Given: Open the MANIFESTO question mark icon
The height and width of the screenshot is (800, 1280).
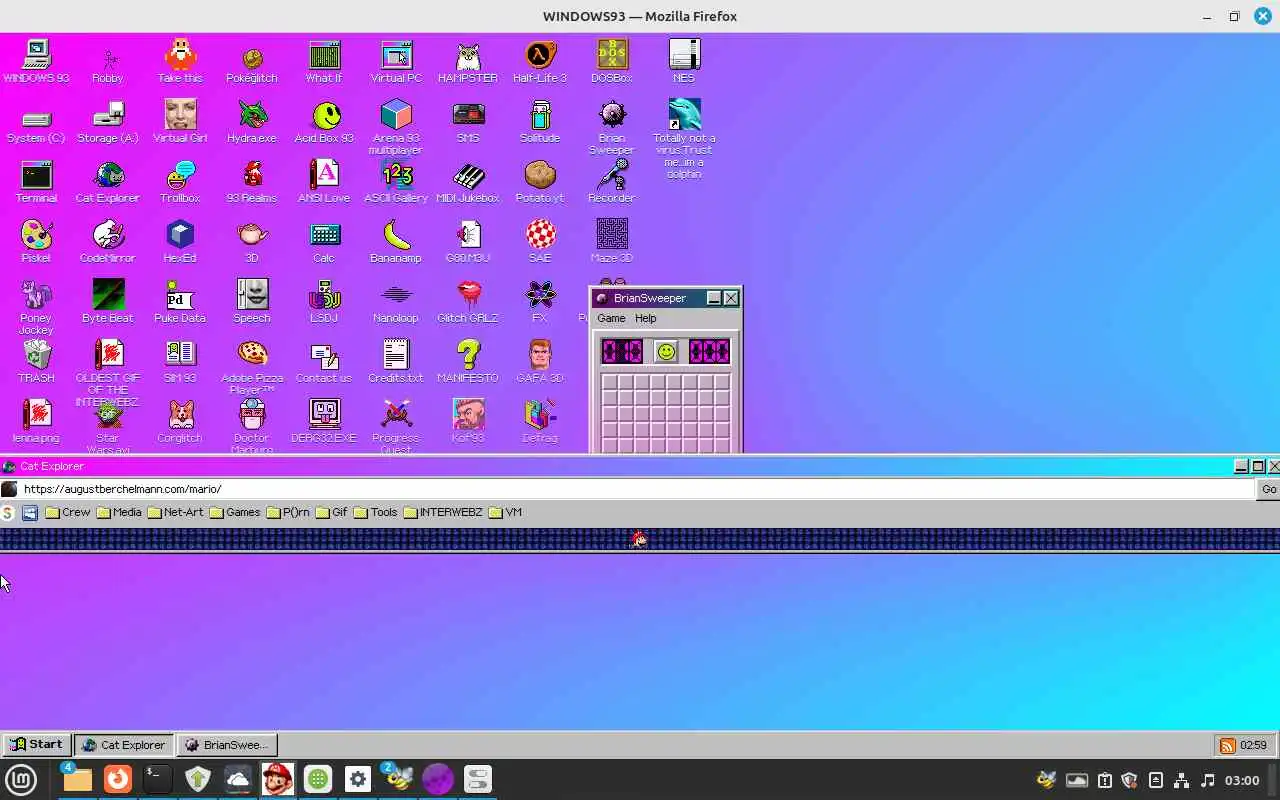Looking at the screenshot, I should coord(468,362).
